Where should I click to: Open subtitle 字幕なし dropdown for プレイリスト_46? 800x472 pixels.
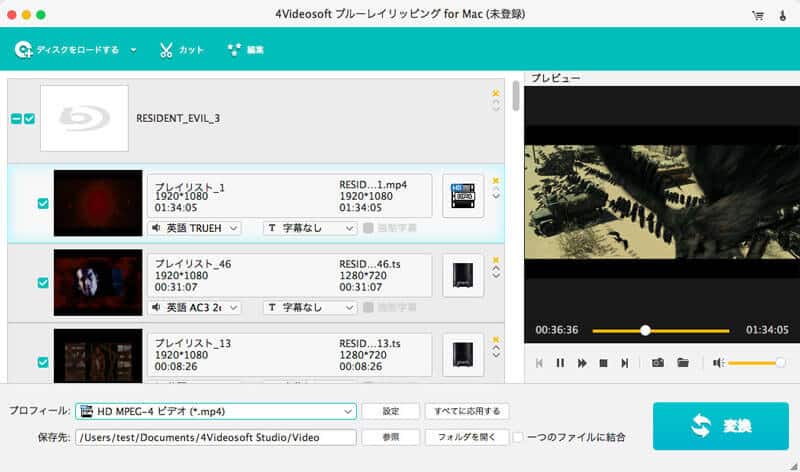[310, 307]
